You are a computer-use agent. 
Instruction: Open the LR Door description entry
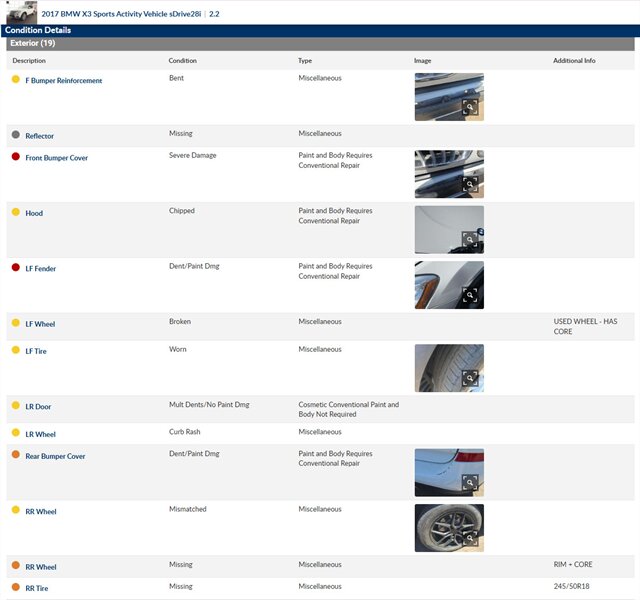pyautogui.click(x=38, y=407)
